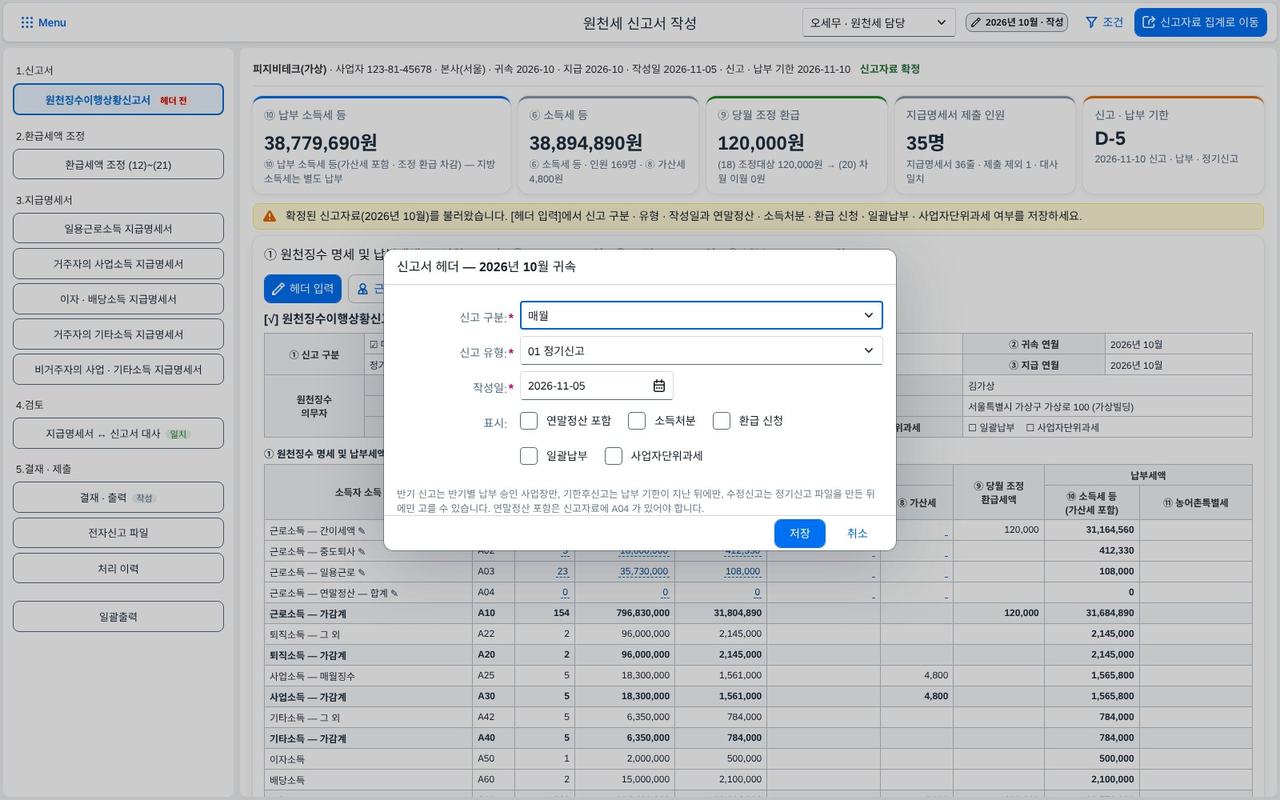Check the 연말정산 포함 checkbox

[x=529, y=421]
